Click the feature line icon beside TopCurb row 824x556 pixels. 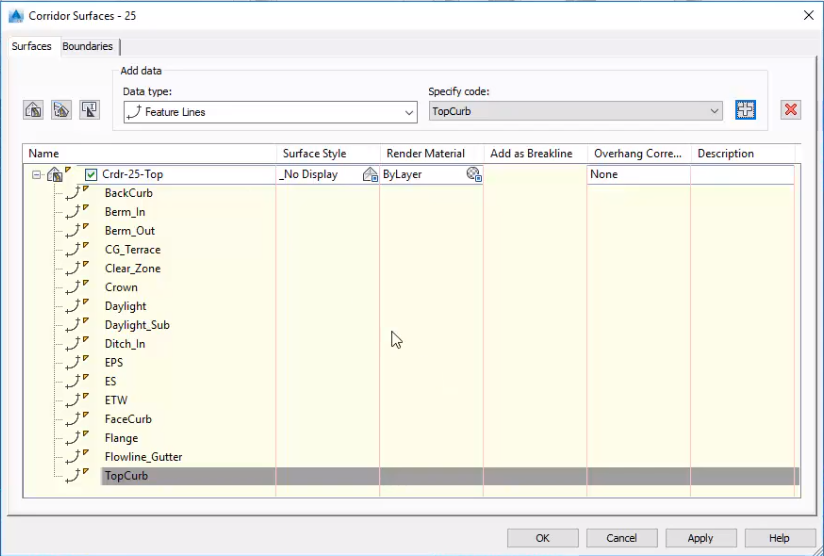point(73,476)
